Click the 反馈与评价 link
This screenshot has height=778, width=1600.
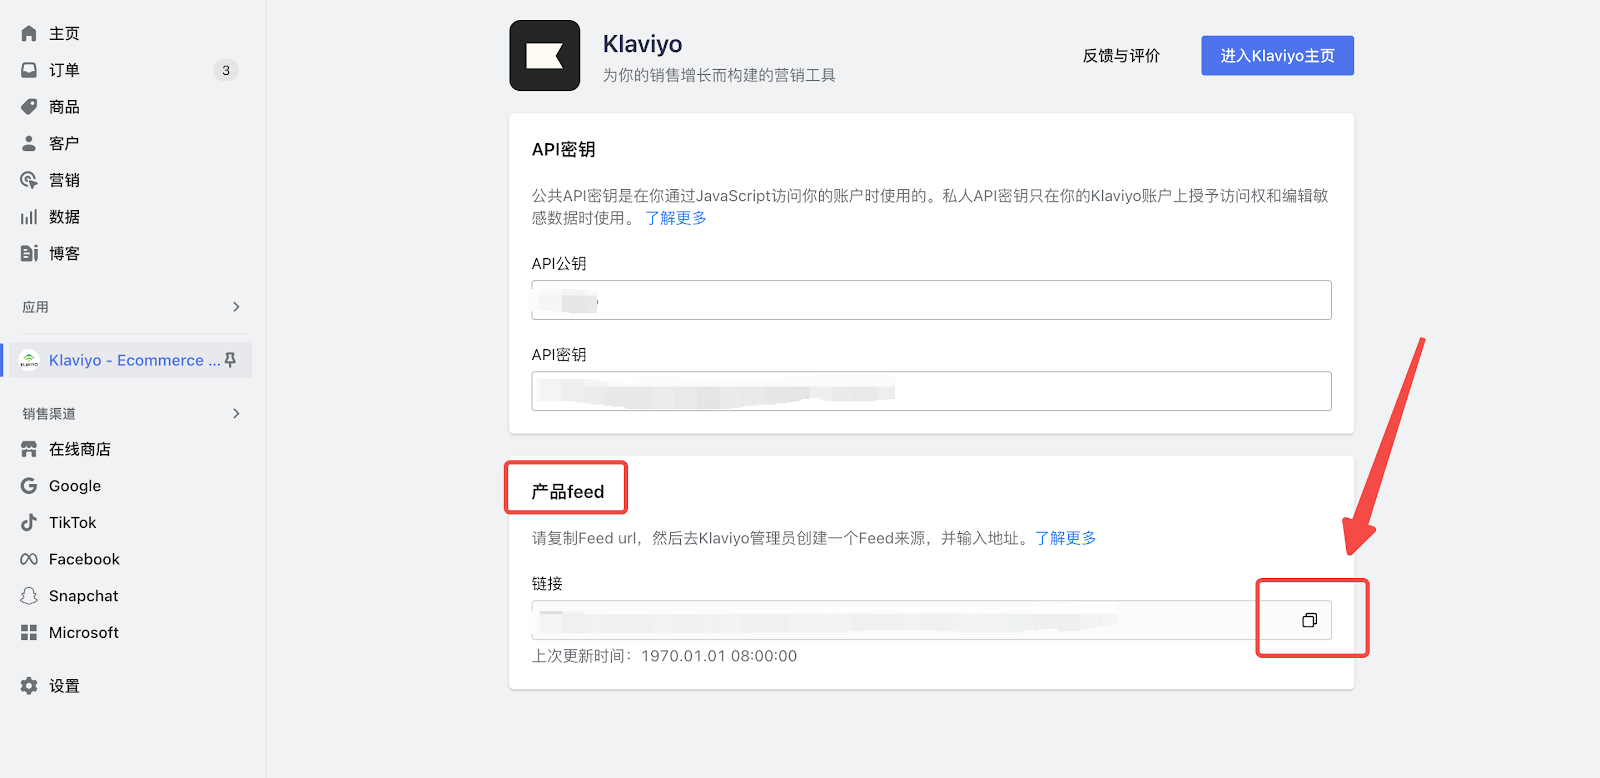click(x=1121, y=56)
